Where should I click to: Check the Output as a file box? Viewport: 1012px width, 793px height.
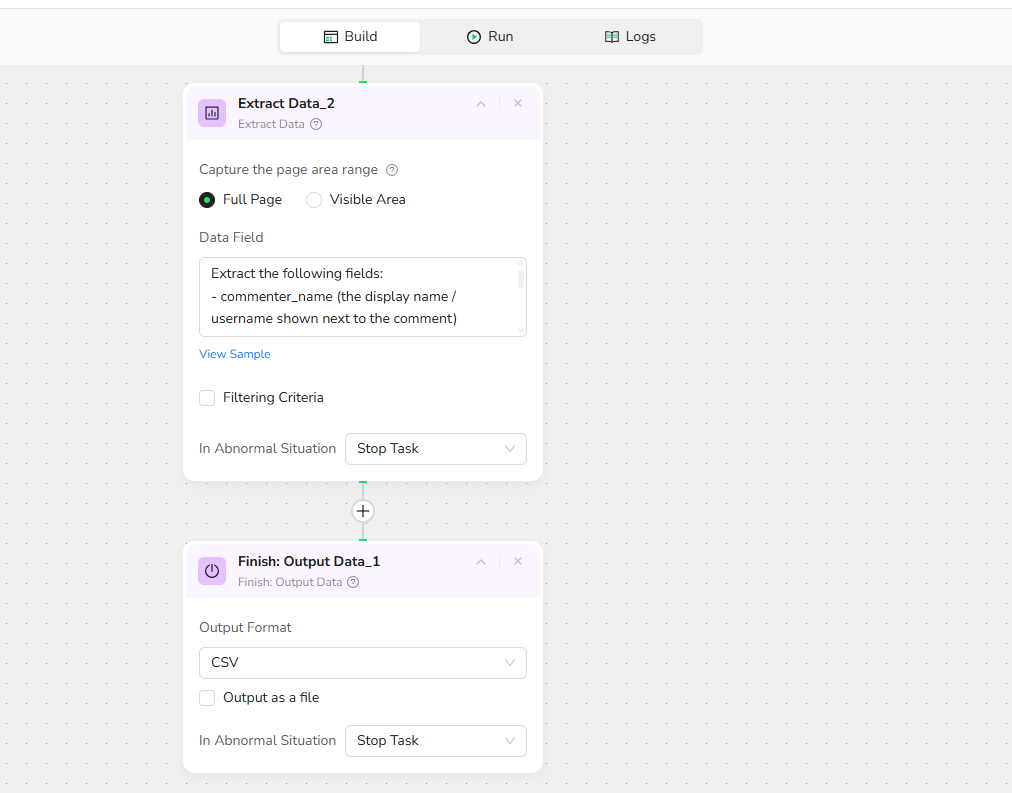pos(207,698)
